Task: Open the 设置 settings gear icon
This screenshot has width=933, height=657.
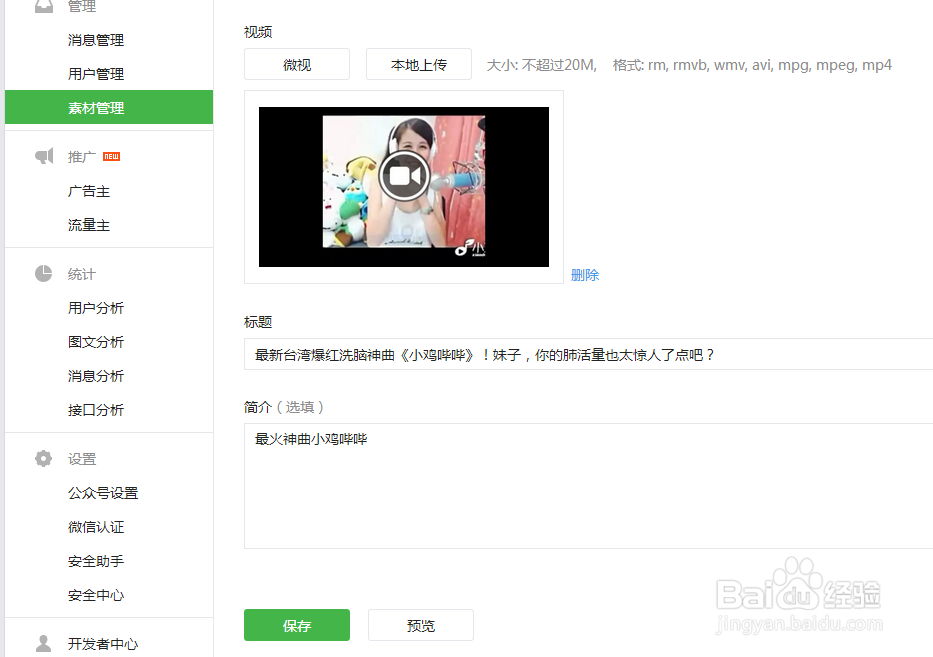Action: [x=43, y=458]
